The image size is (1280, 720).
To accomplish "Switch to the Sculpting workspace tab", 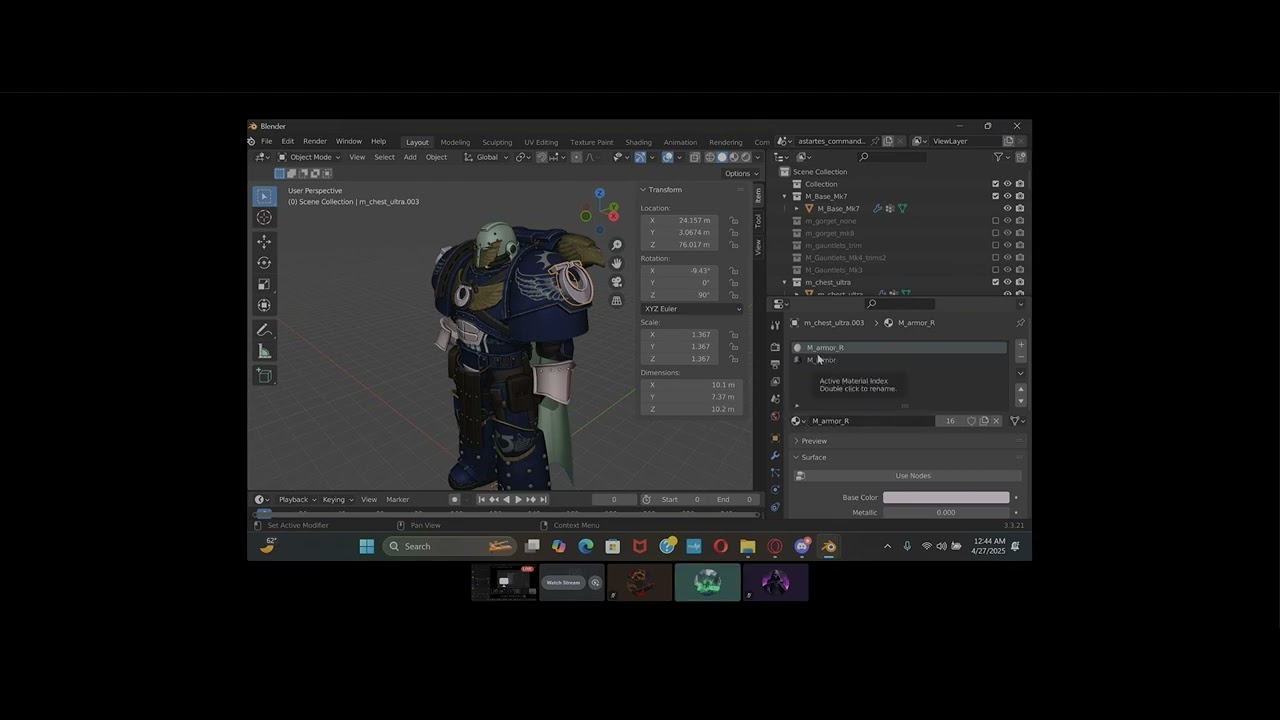I will 497,142.
